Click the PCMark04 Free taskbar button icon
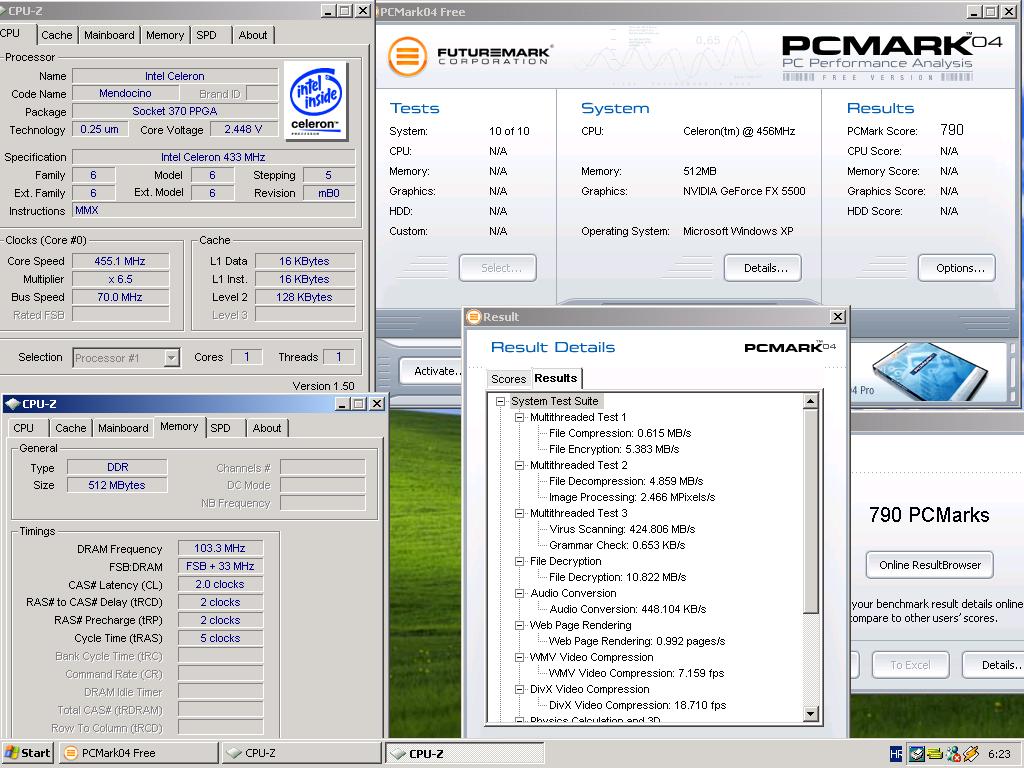The width and height of the screenshot is (1024, 768). pos(71,753)
